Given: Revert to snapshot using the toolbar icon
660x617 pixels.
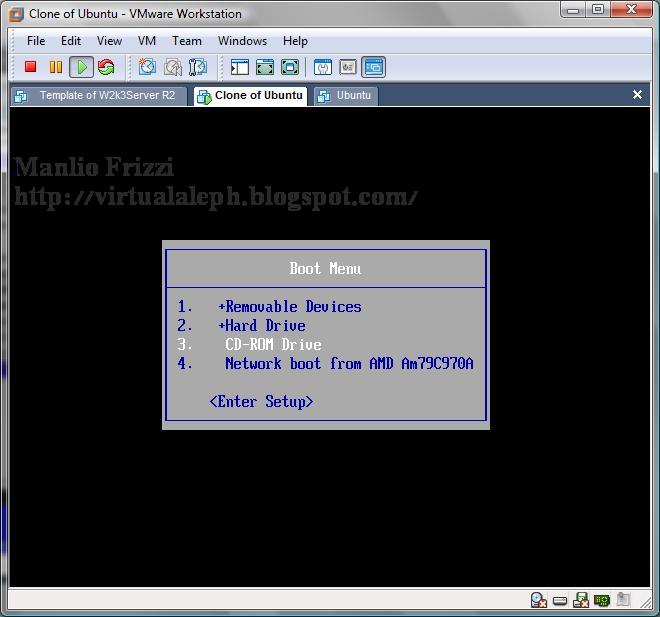Looking at the screenshot, I should (173, 67).
